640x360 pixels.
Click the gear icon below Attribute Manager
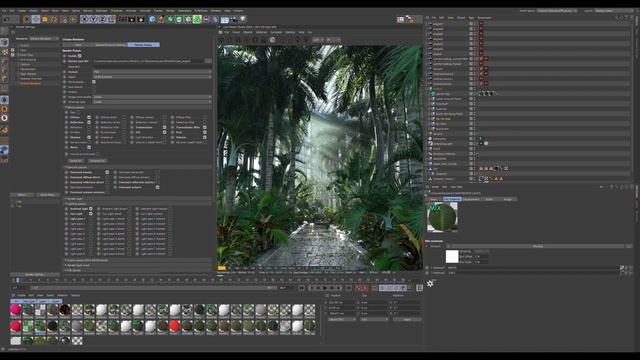tap(430, 283)
